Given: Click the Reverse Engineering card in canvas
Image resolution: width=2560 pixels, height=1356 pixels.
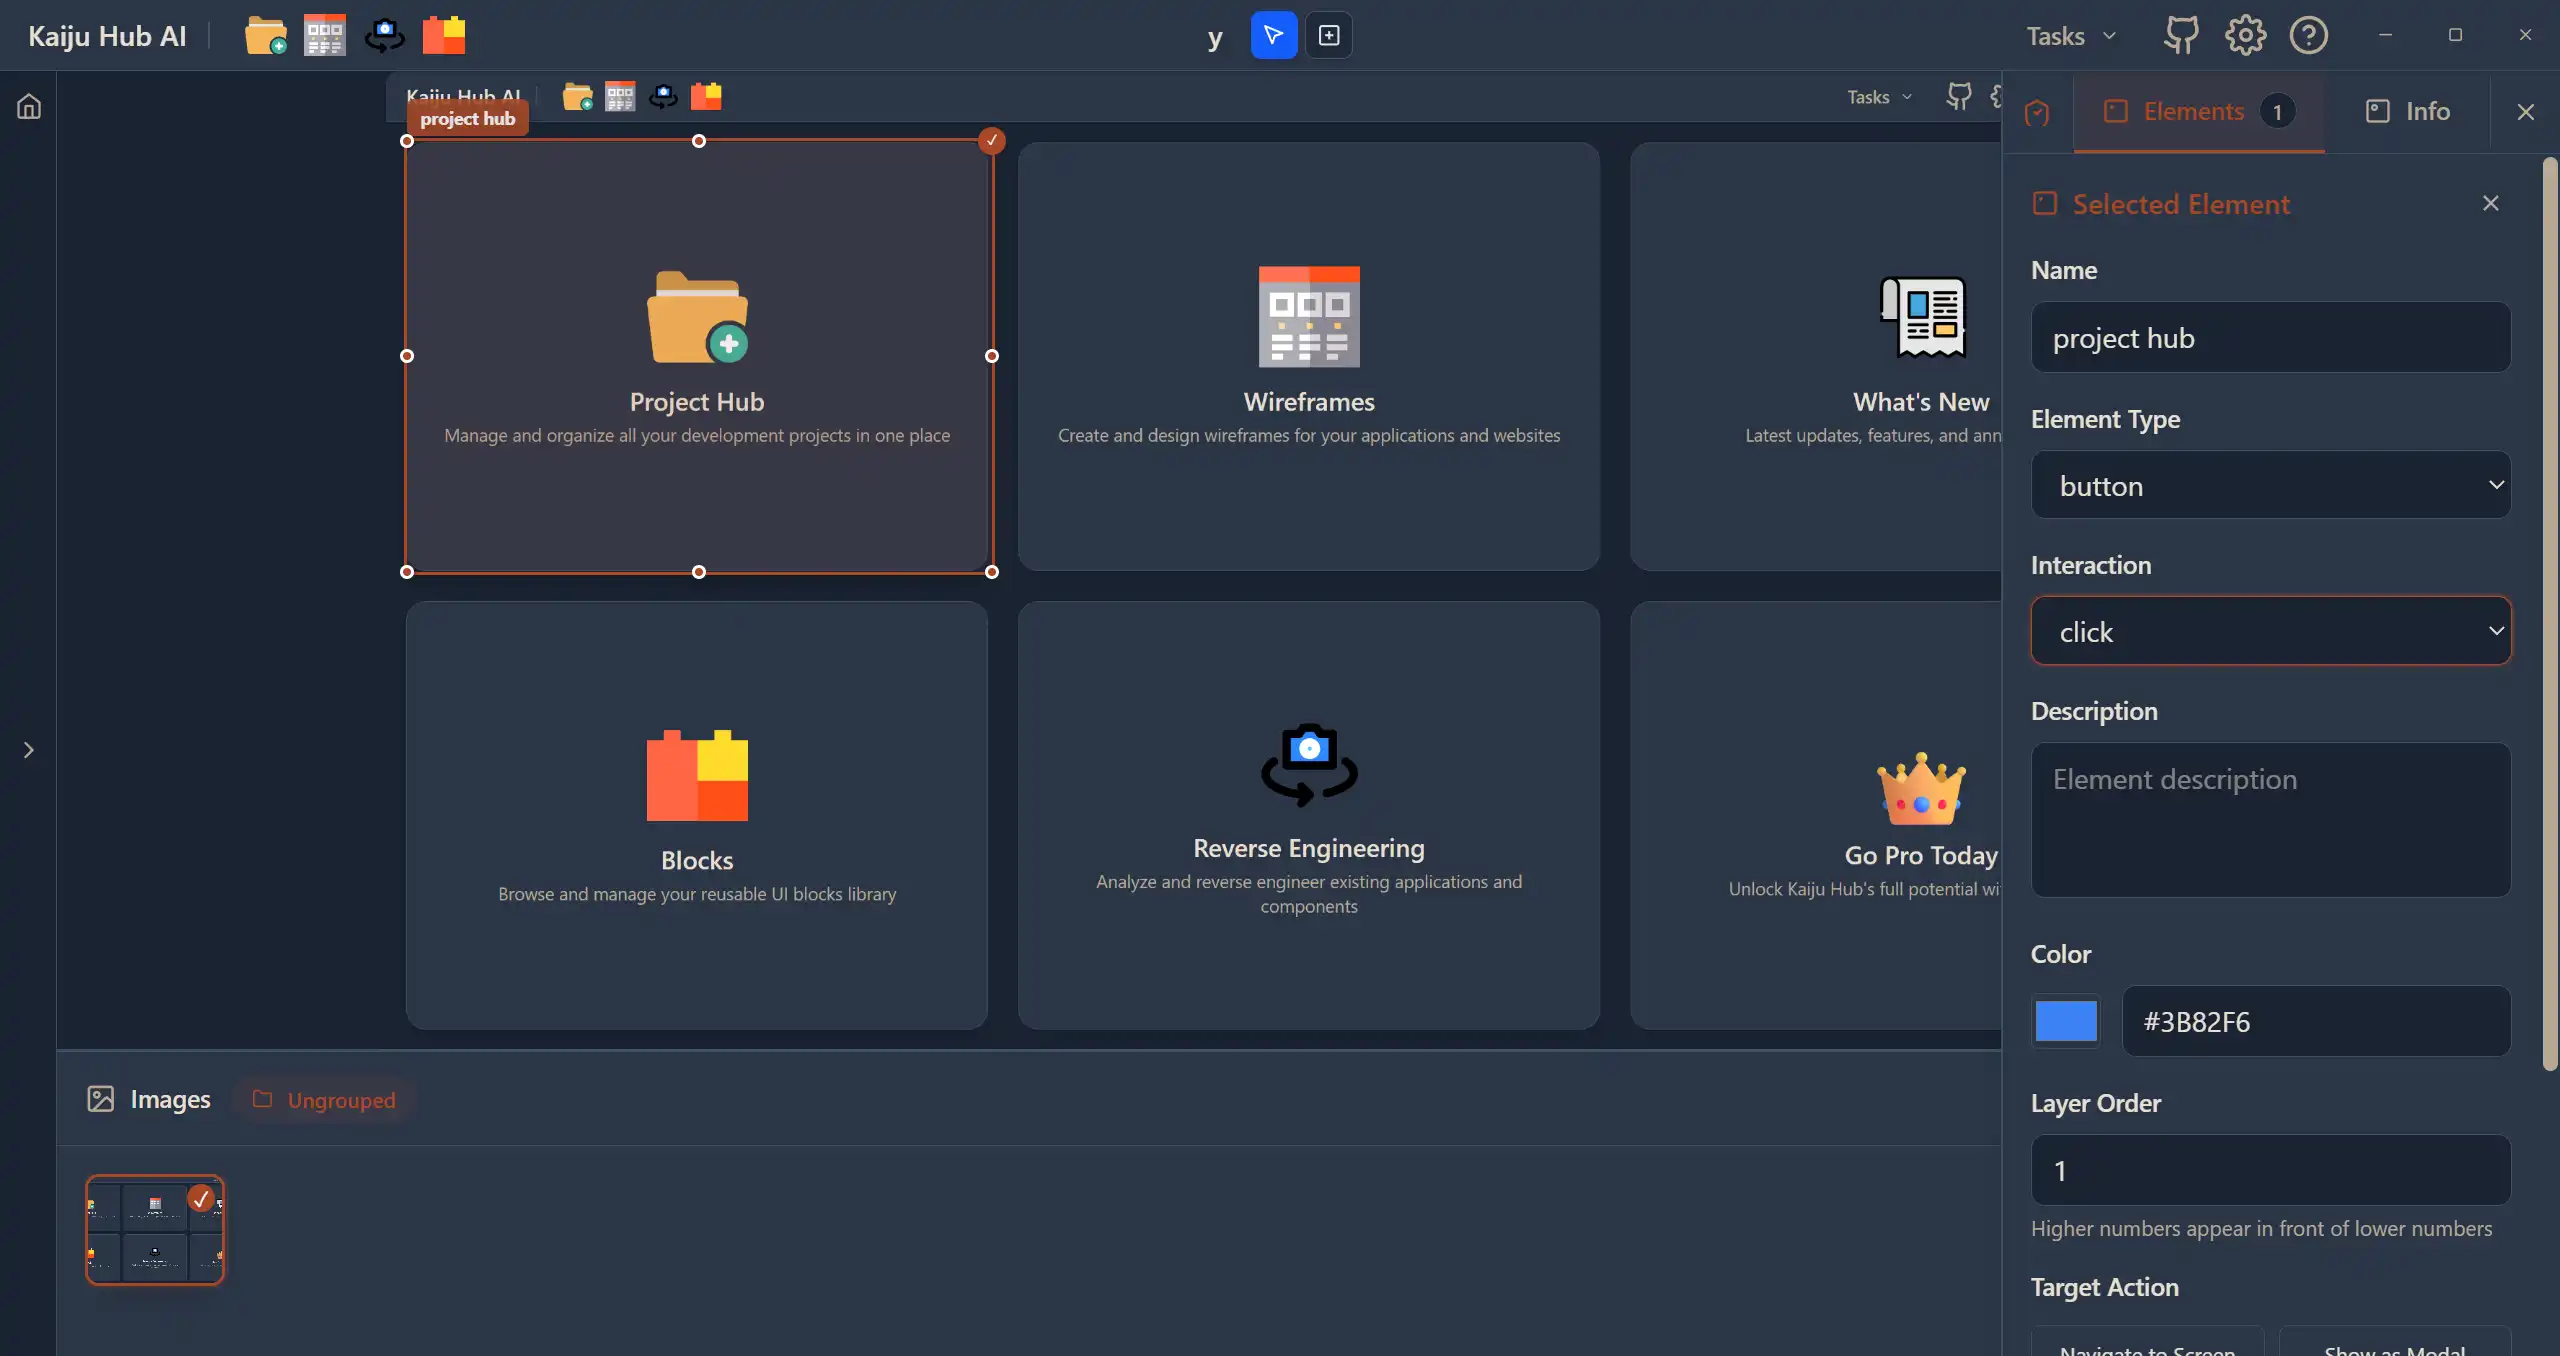Looking at the screenshot, I should [1309, 815].
